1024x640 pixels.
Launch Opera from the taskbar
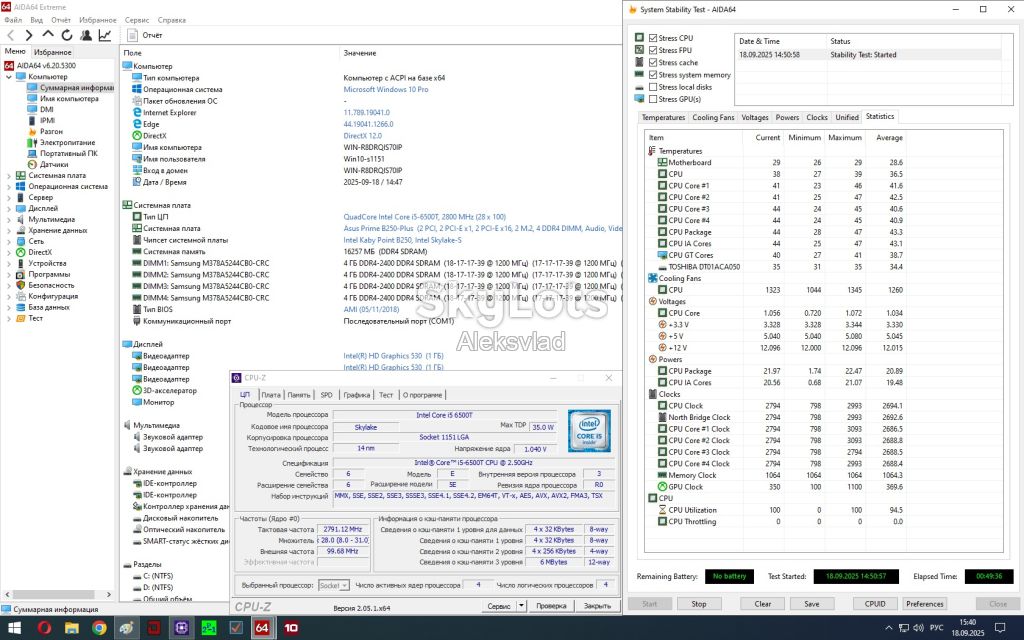(x=44, y=628)
